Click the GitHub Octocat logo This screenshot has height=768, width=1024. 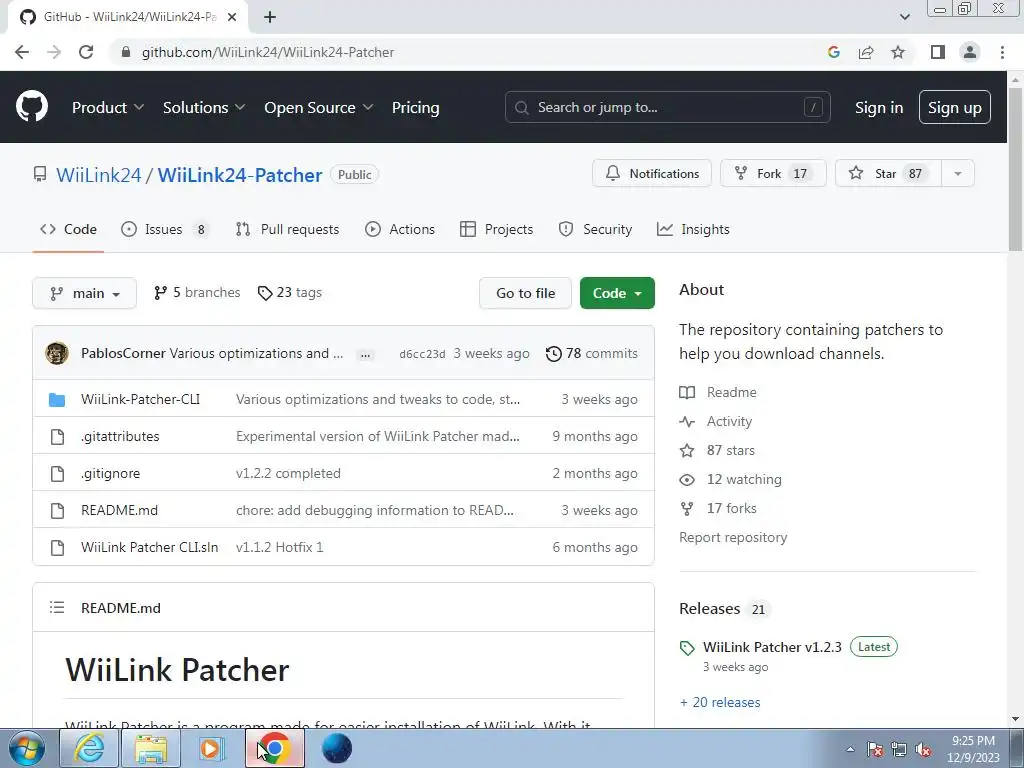tap(32, 107)
